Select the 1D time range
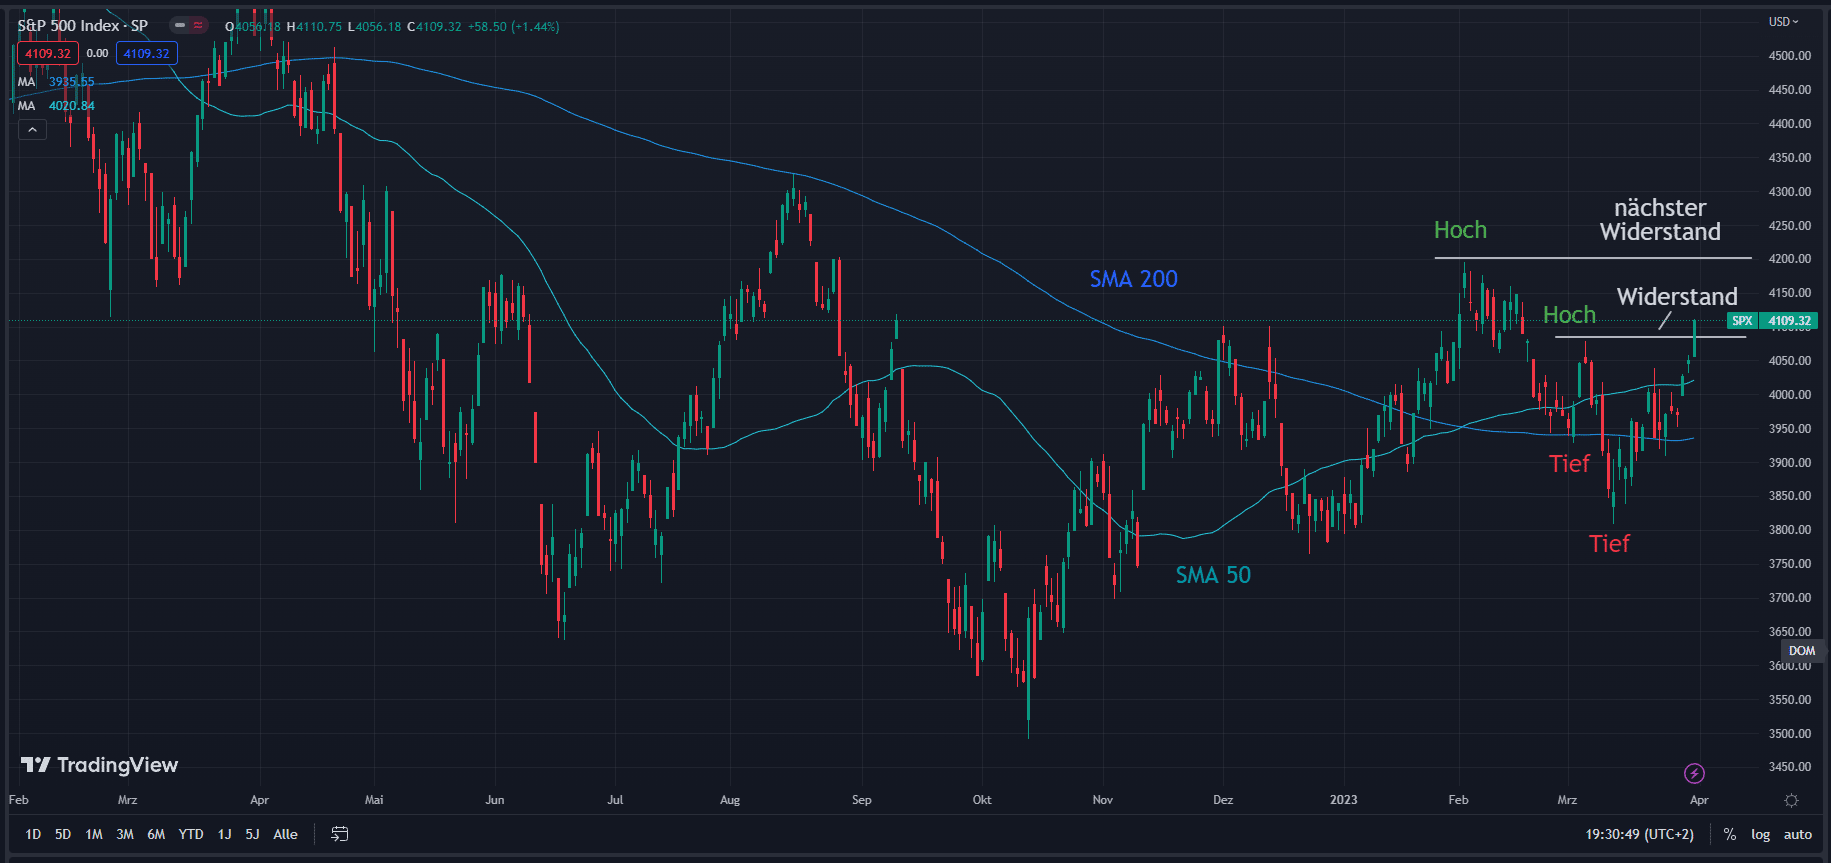 click(x=33, y=834)
